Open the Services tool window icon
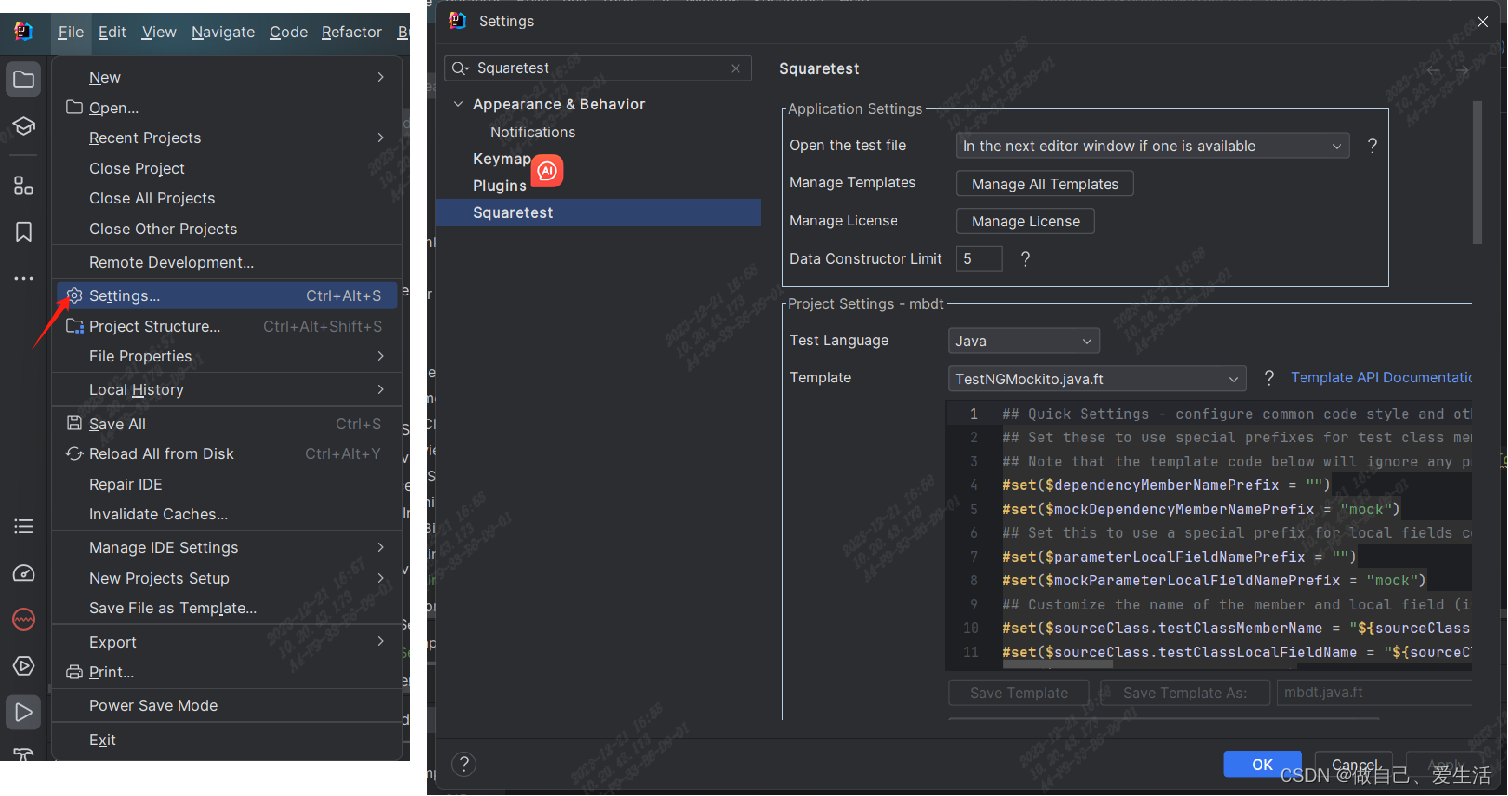This screenshot has height=796, width=1508. (x=24, y=666)
